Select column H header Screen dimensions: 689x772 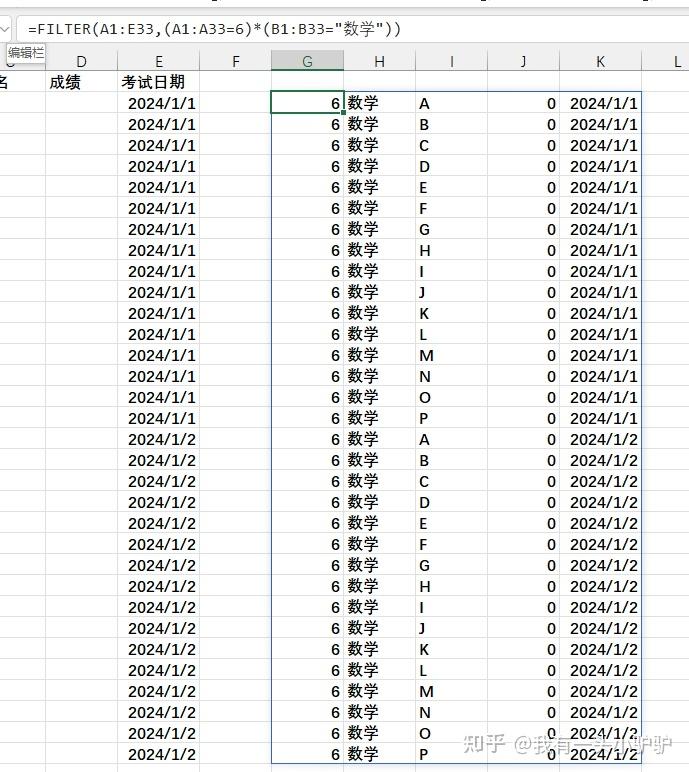click(379, 62)
